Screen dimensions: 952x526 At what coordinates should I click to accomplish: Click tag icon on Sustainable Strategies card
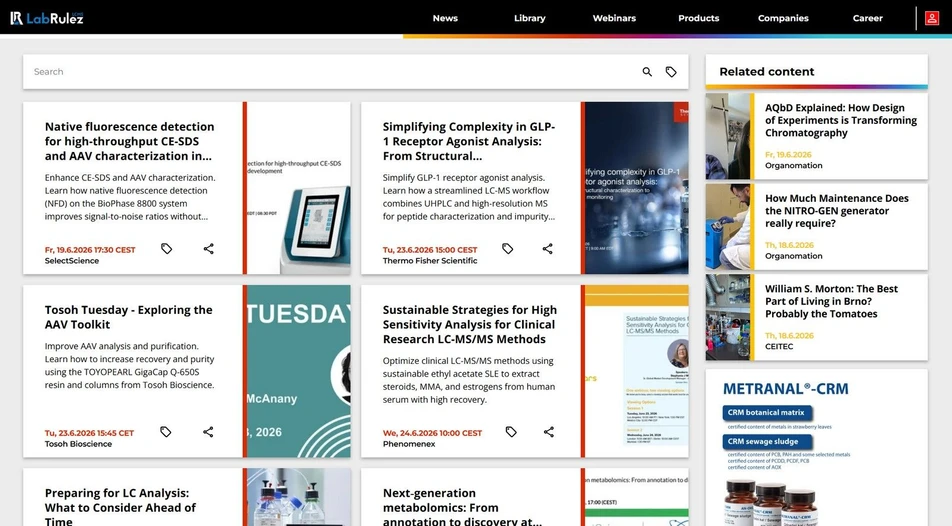click(511, 432)
